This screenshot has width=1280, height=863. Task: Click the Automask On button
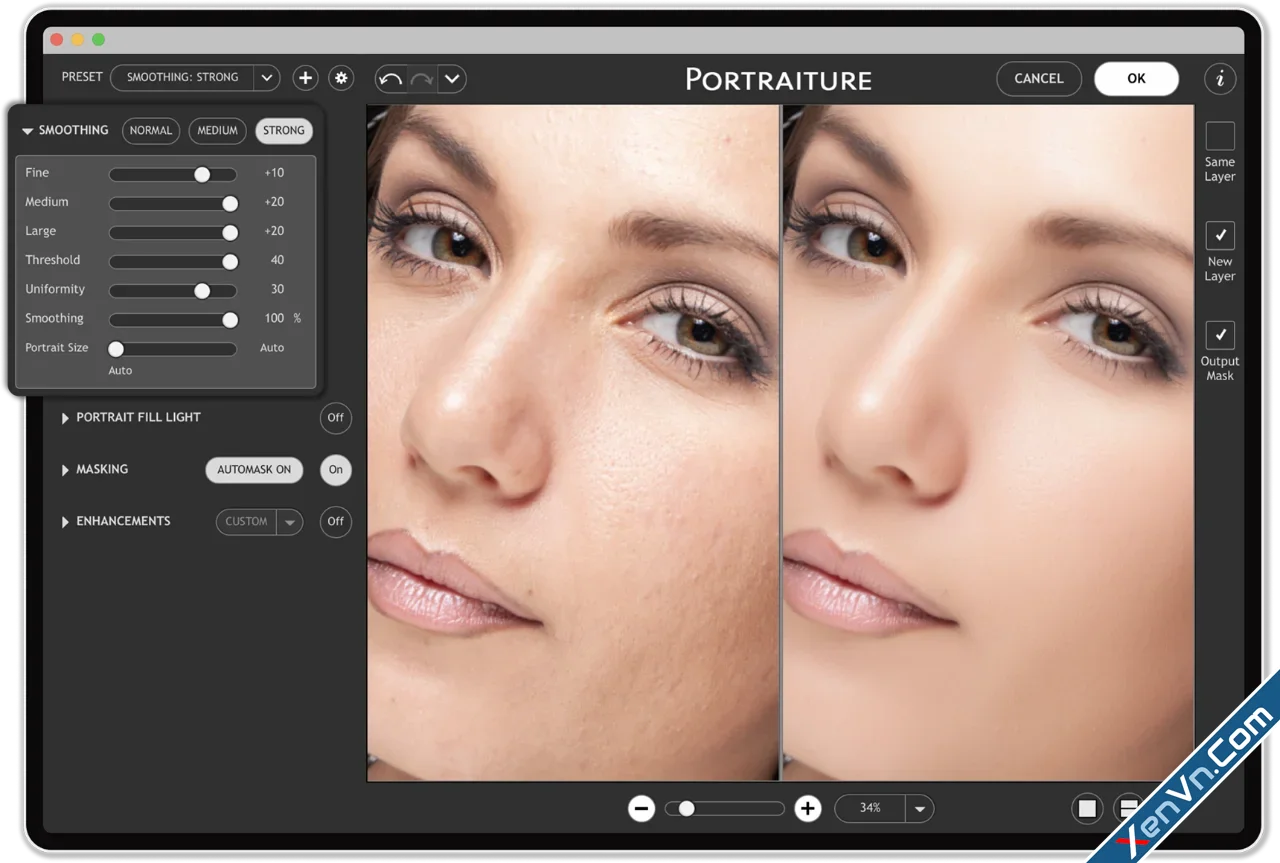point(254,469)
